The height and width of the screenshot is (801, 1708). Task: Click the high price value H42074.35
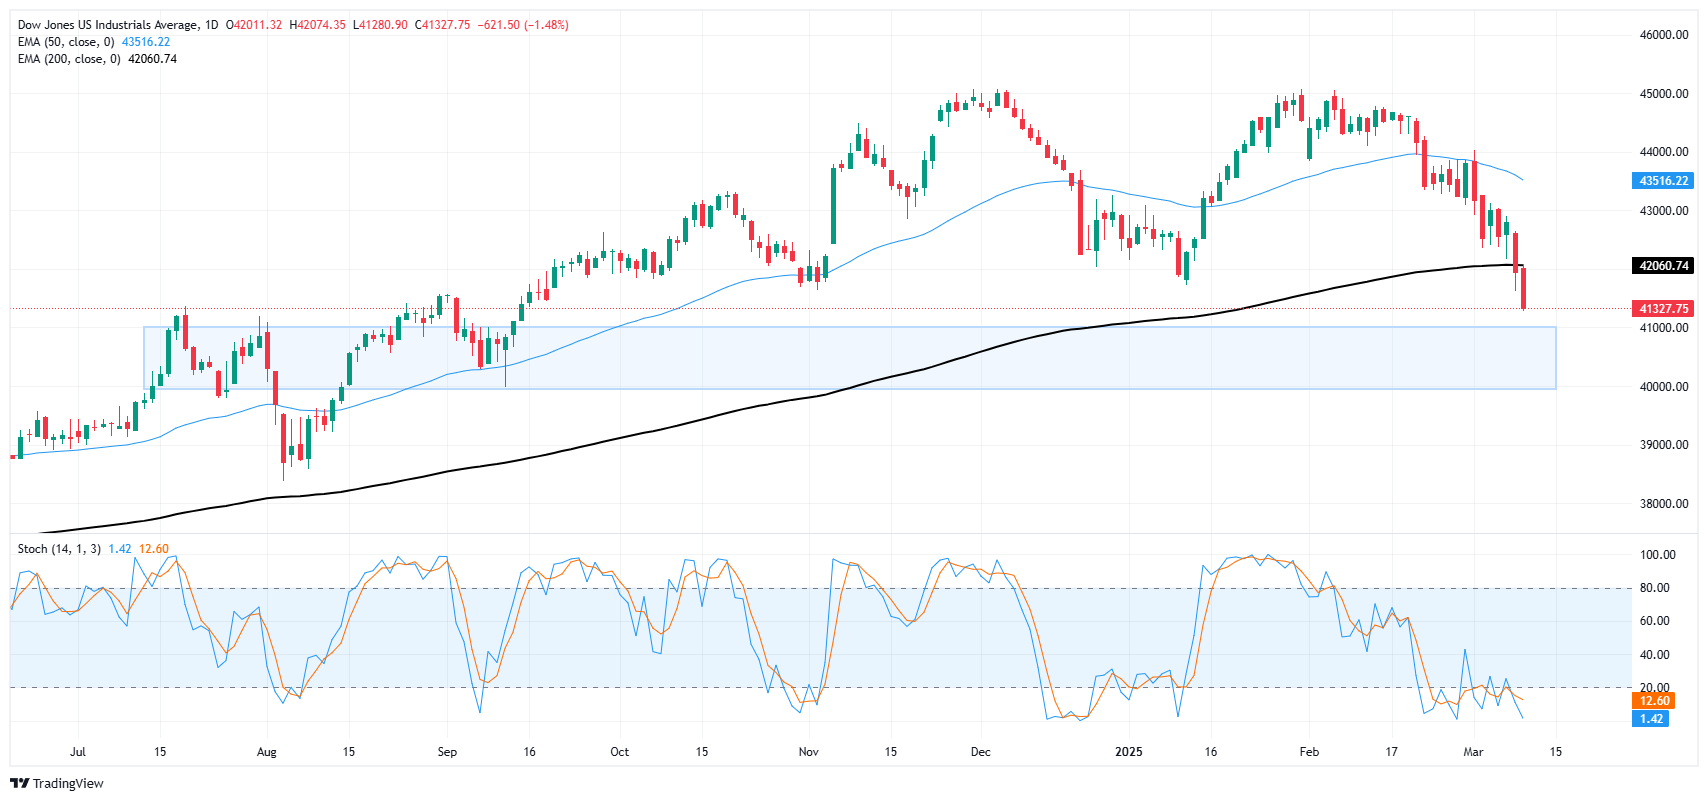click(317, 25)
